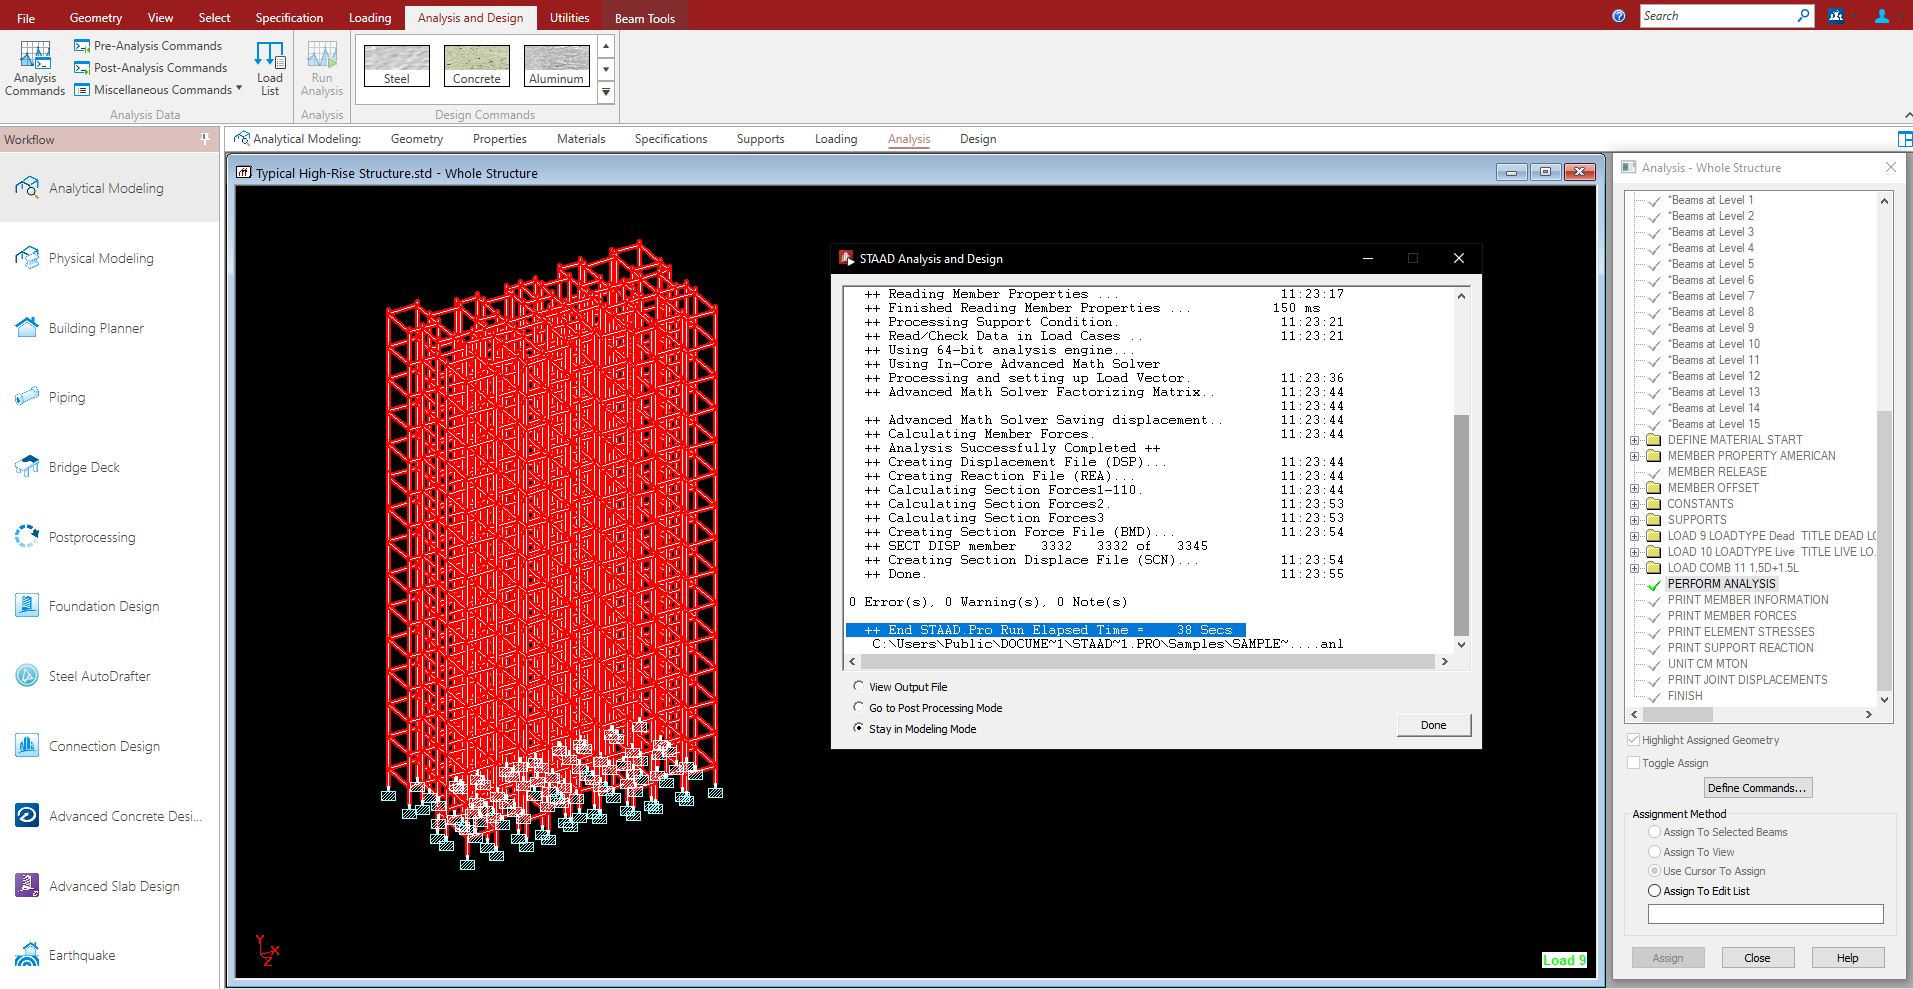This screenshot has height=989, width=1913.
Task: Open the Advanced Concrete Design workflow
Action: 109,816
